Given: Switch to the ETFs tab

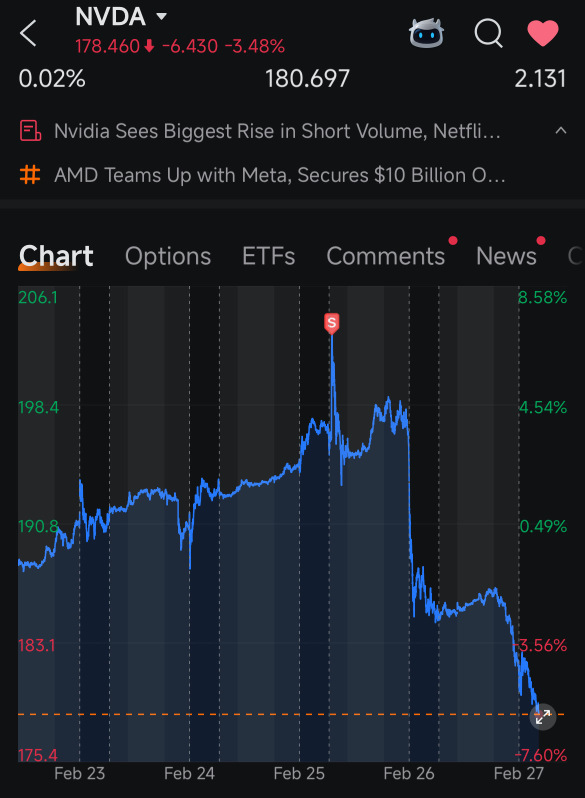Looking at the screenshot, I should [x=268, y=256].
